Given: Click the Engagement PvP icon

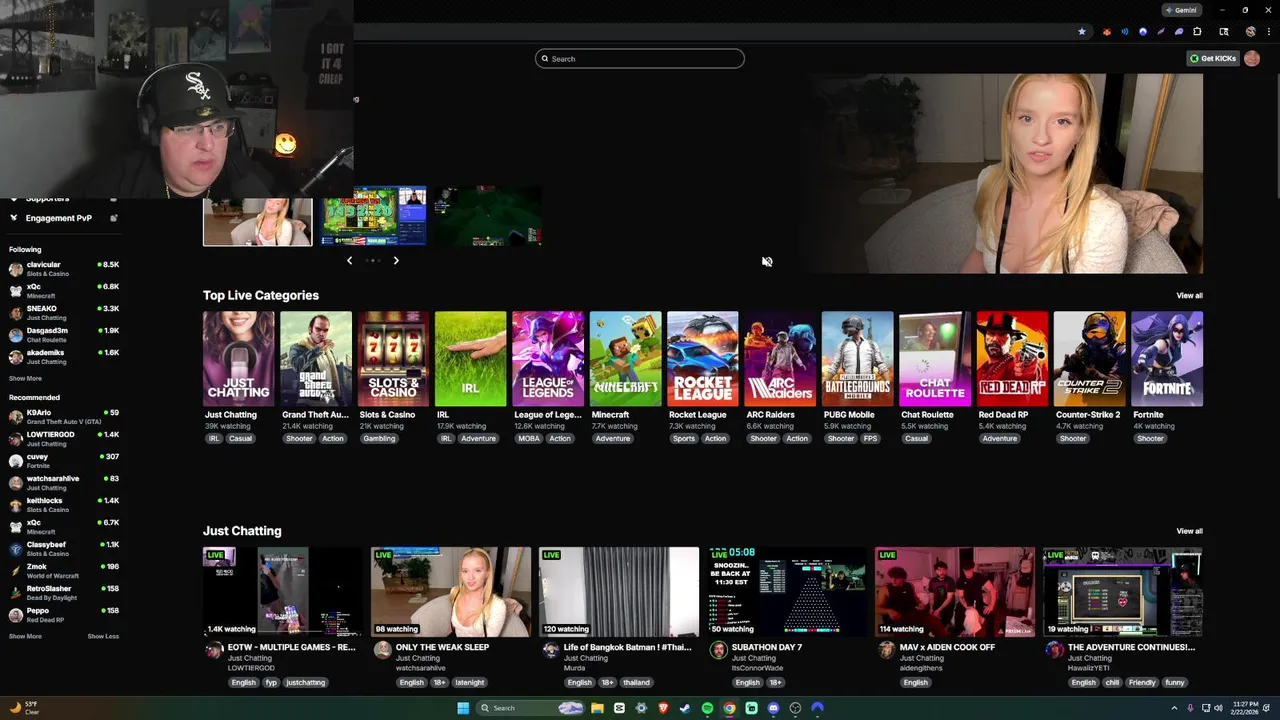Looking at the screenshot, I should (14, 218).
